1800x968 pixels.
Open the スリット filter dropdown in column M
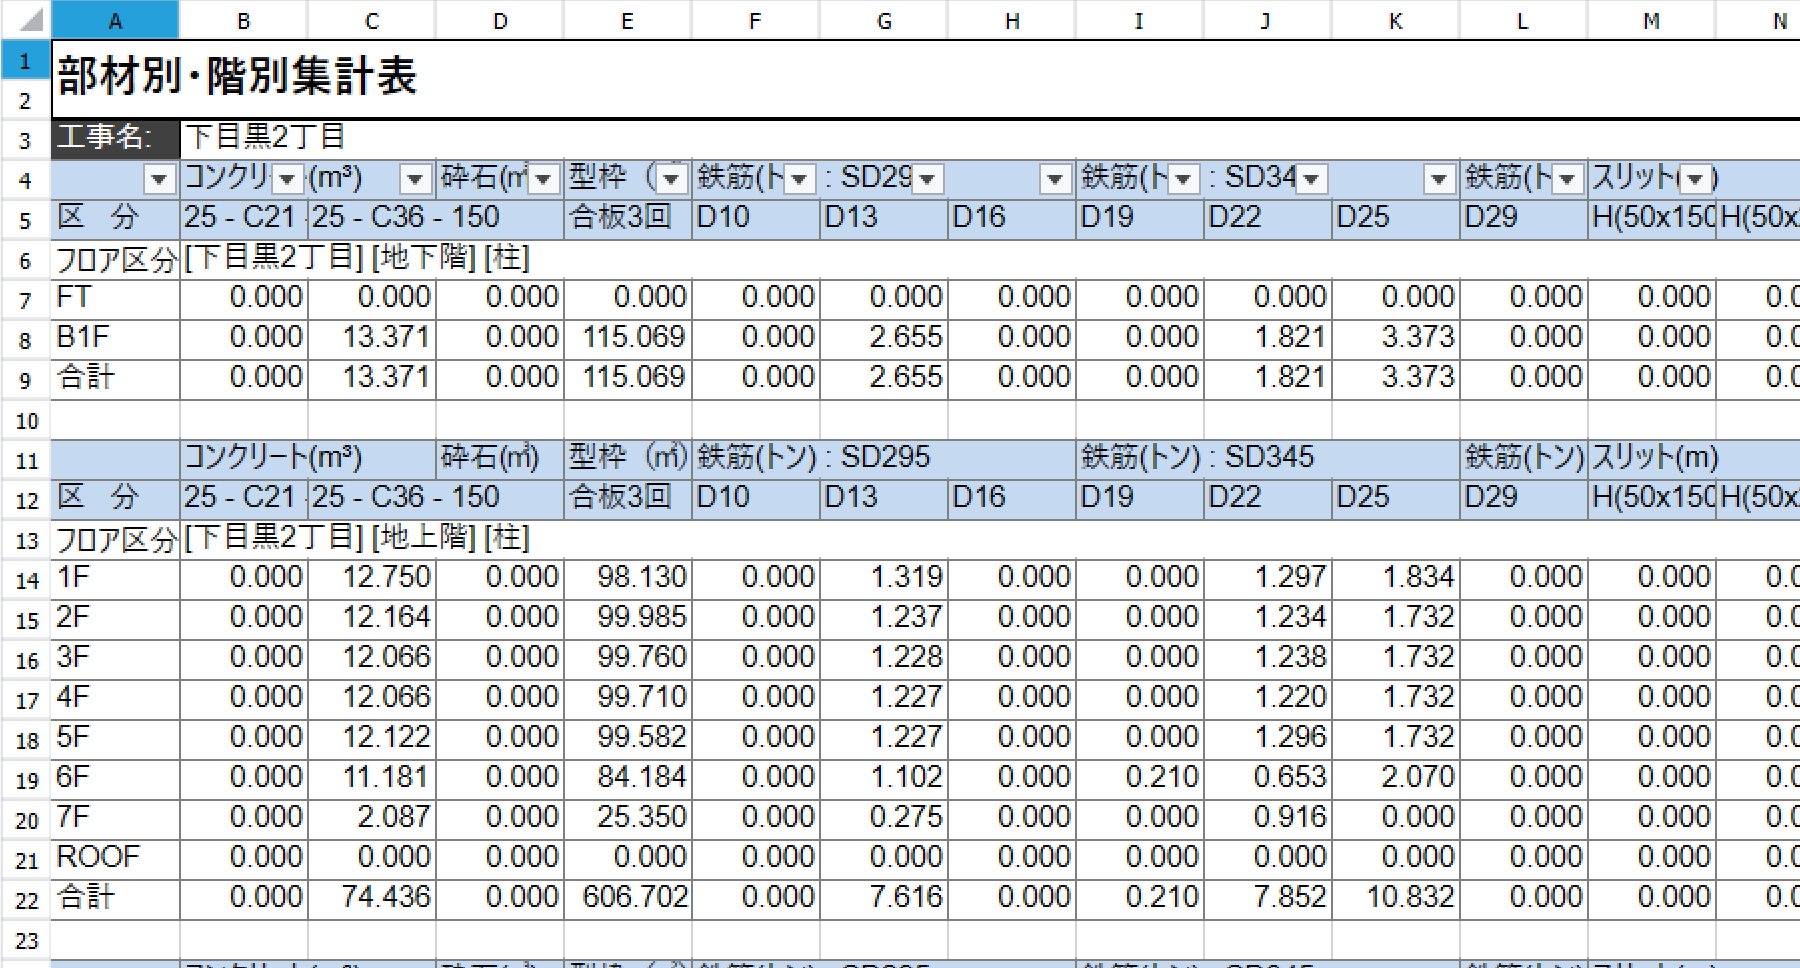coord(1695,180)
